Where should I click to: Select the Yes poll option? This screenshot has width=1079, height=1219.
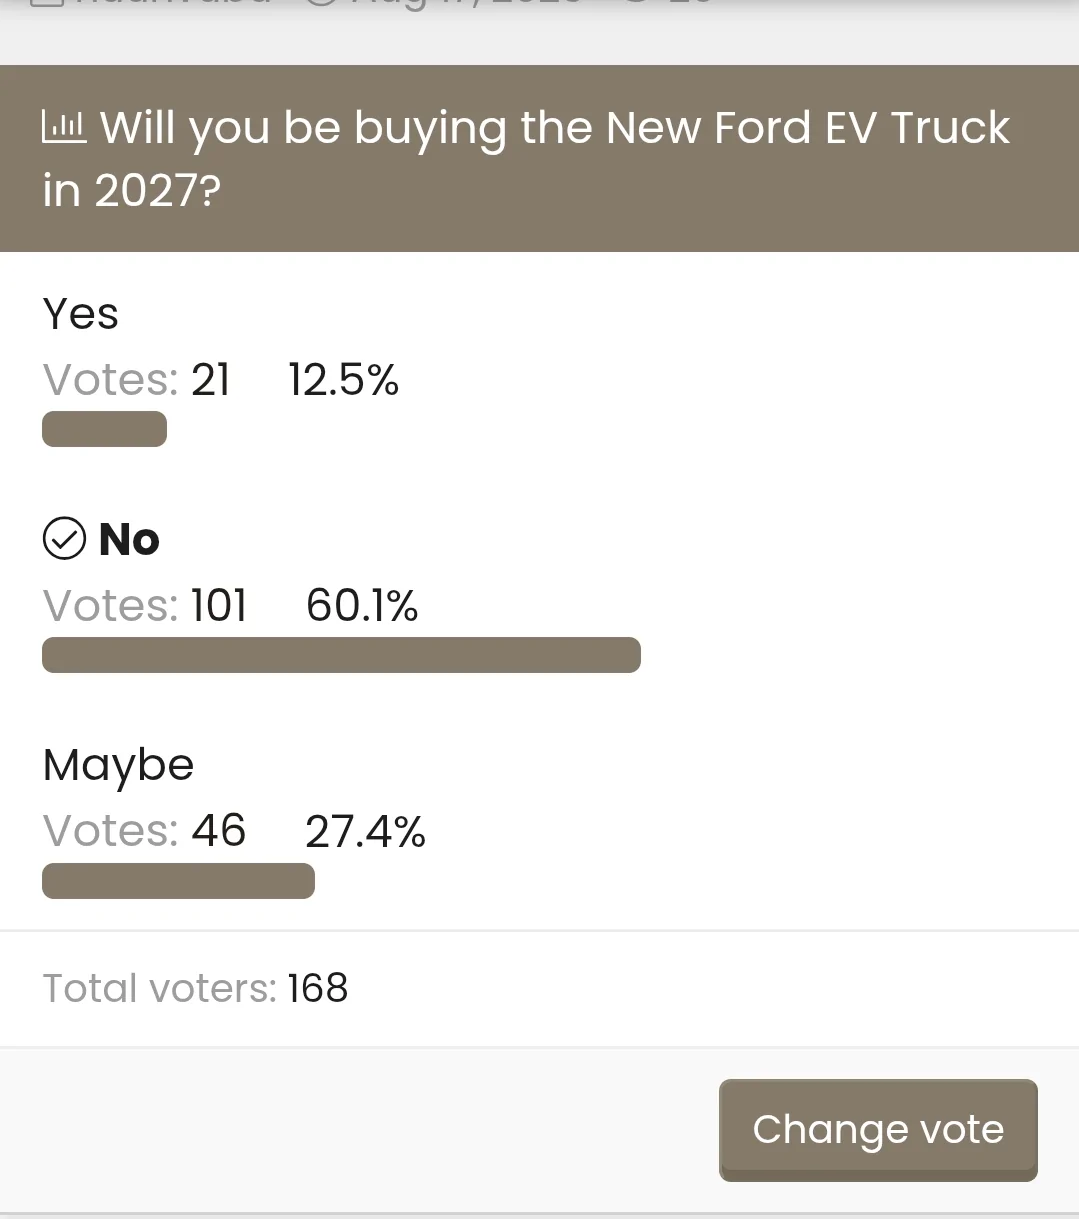pos(81,313)
